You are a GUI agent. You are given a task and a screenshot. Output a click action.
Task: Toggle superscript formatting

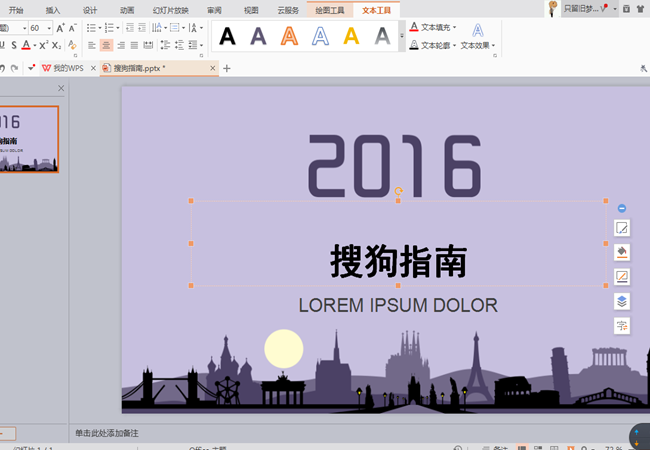44,45
